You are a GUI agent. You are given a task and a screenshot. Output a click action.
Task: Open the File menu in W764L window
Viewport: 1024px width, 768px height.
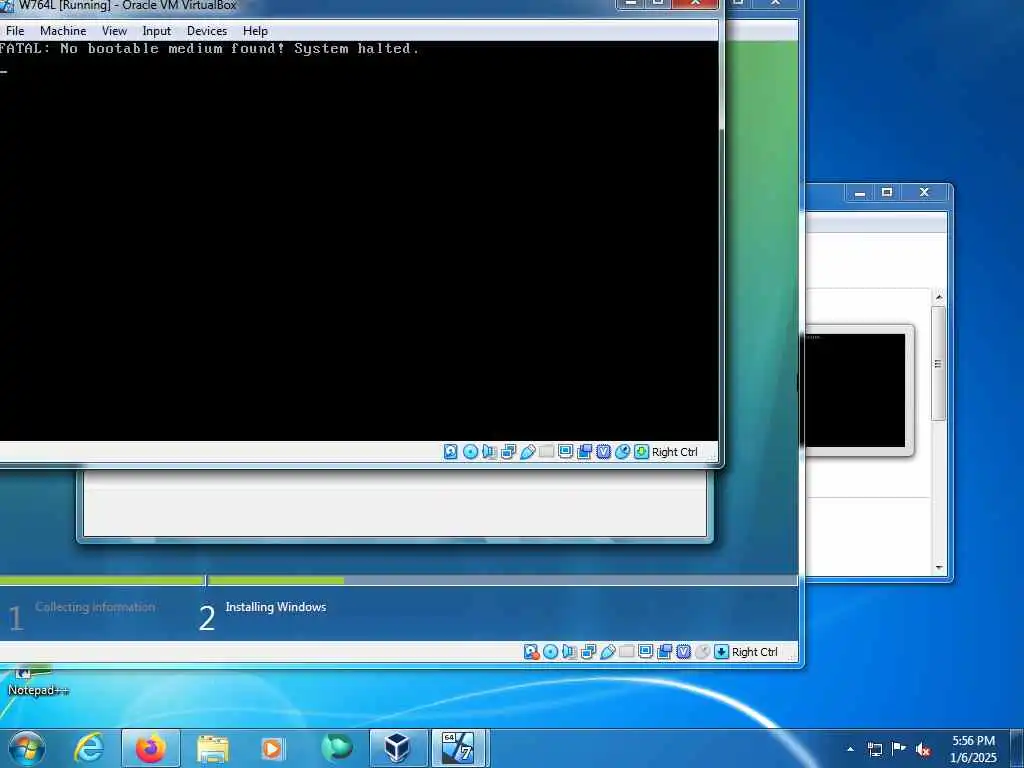pos(15,31)
